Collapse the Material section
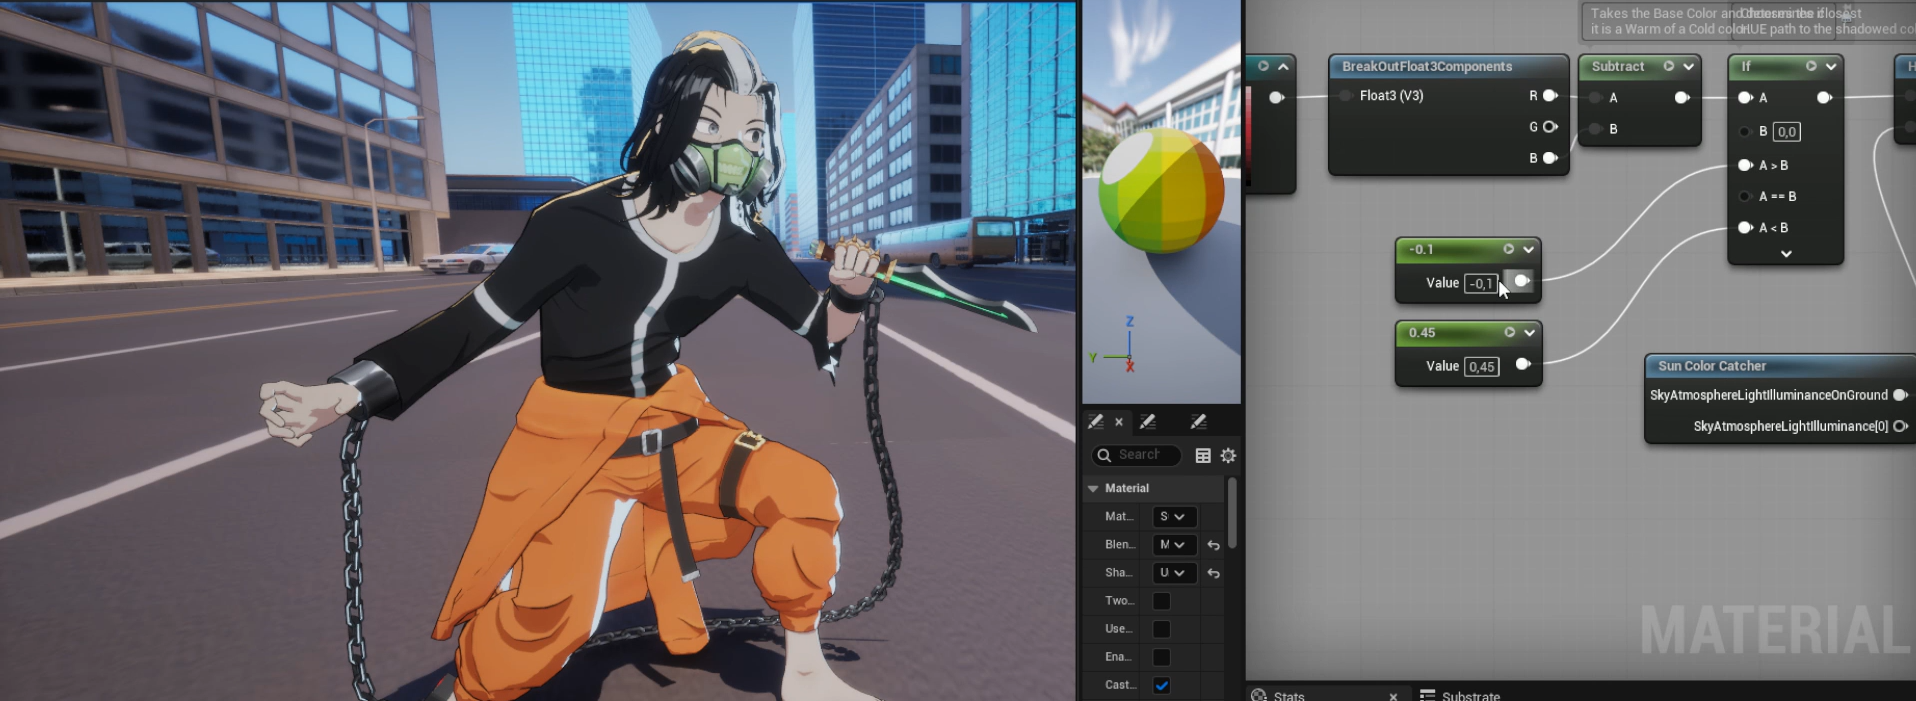The width and height of the screenshot is (1916, 701). click(1093, 488)
